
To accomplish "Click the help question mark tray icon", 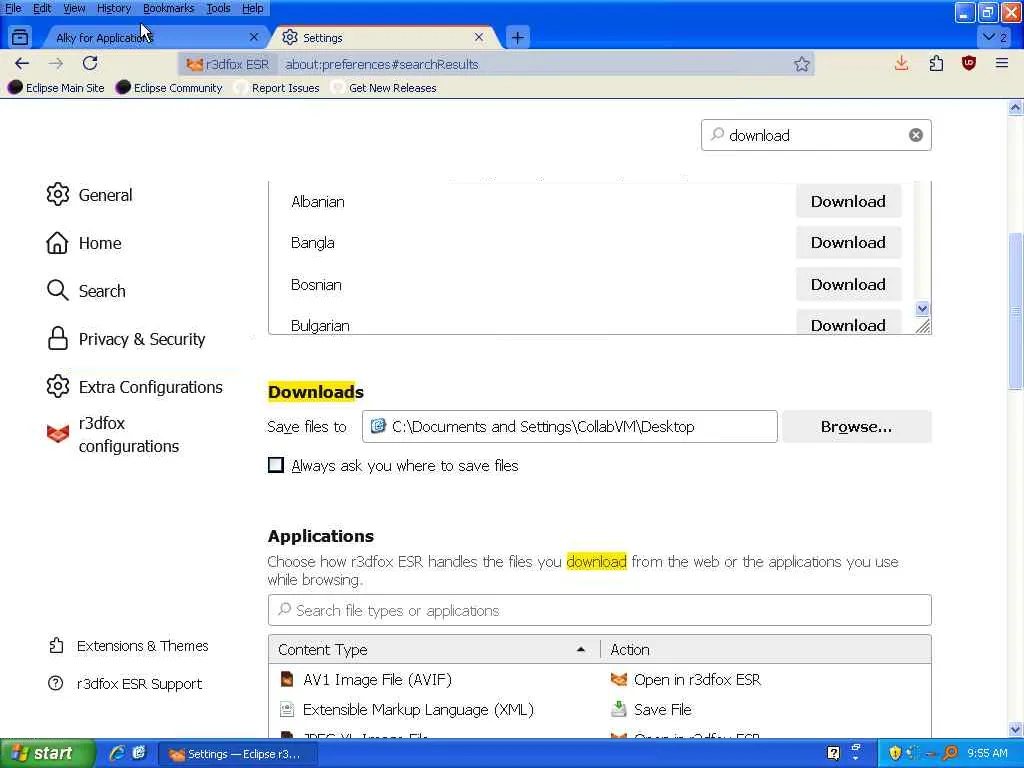I will tap(833, 753).
